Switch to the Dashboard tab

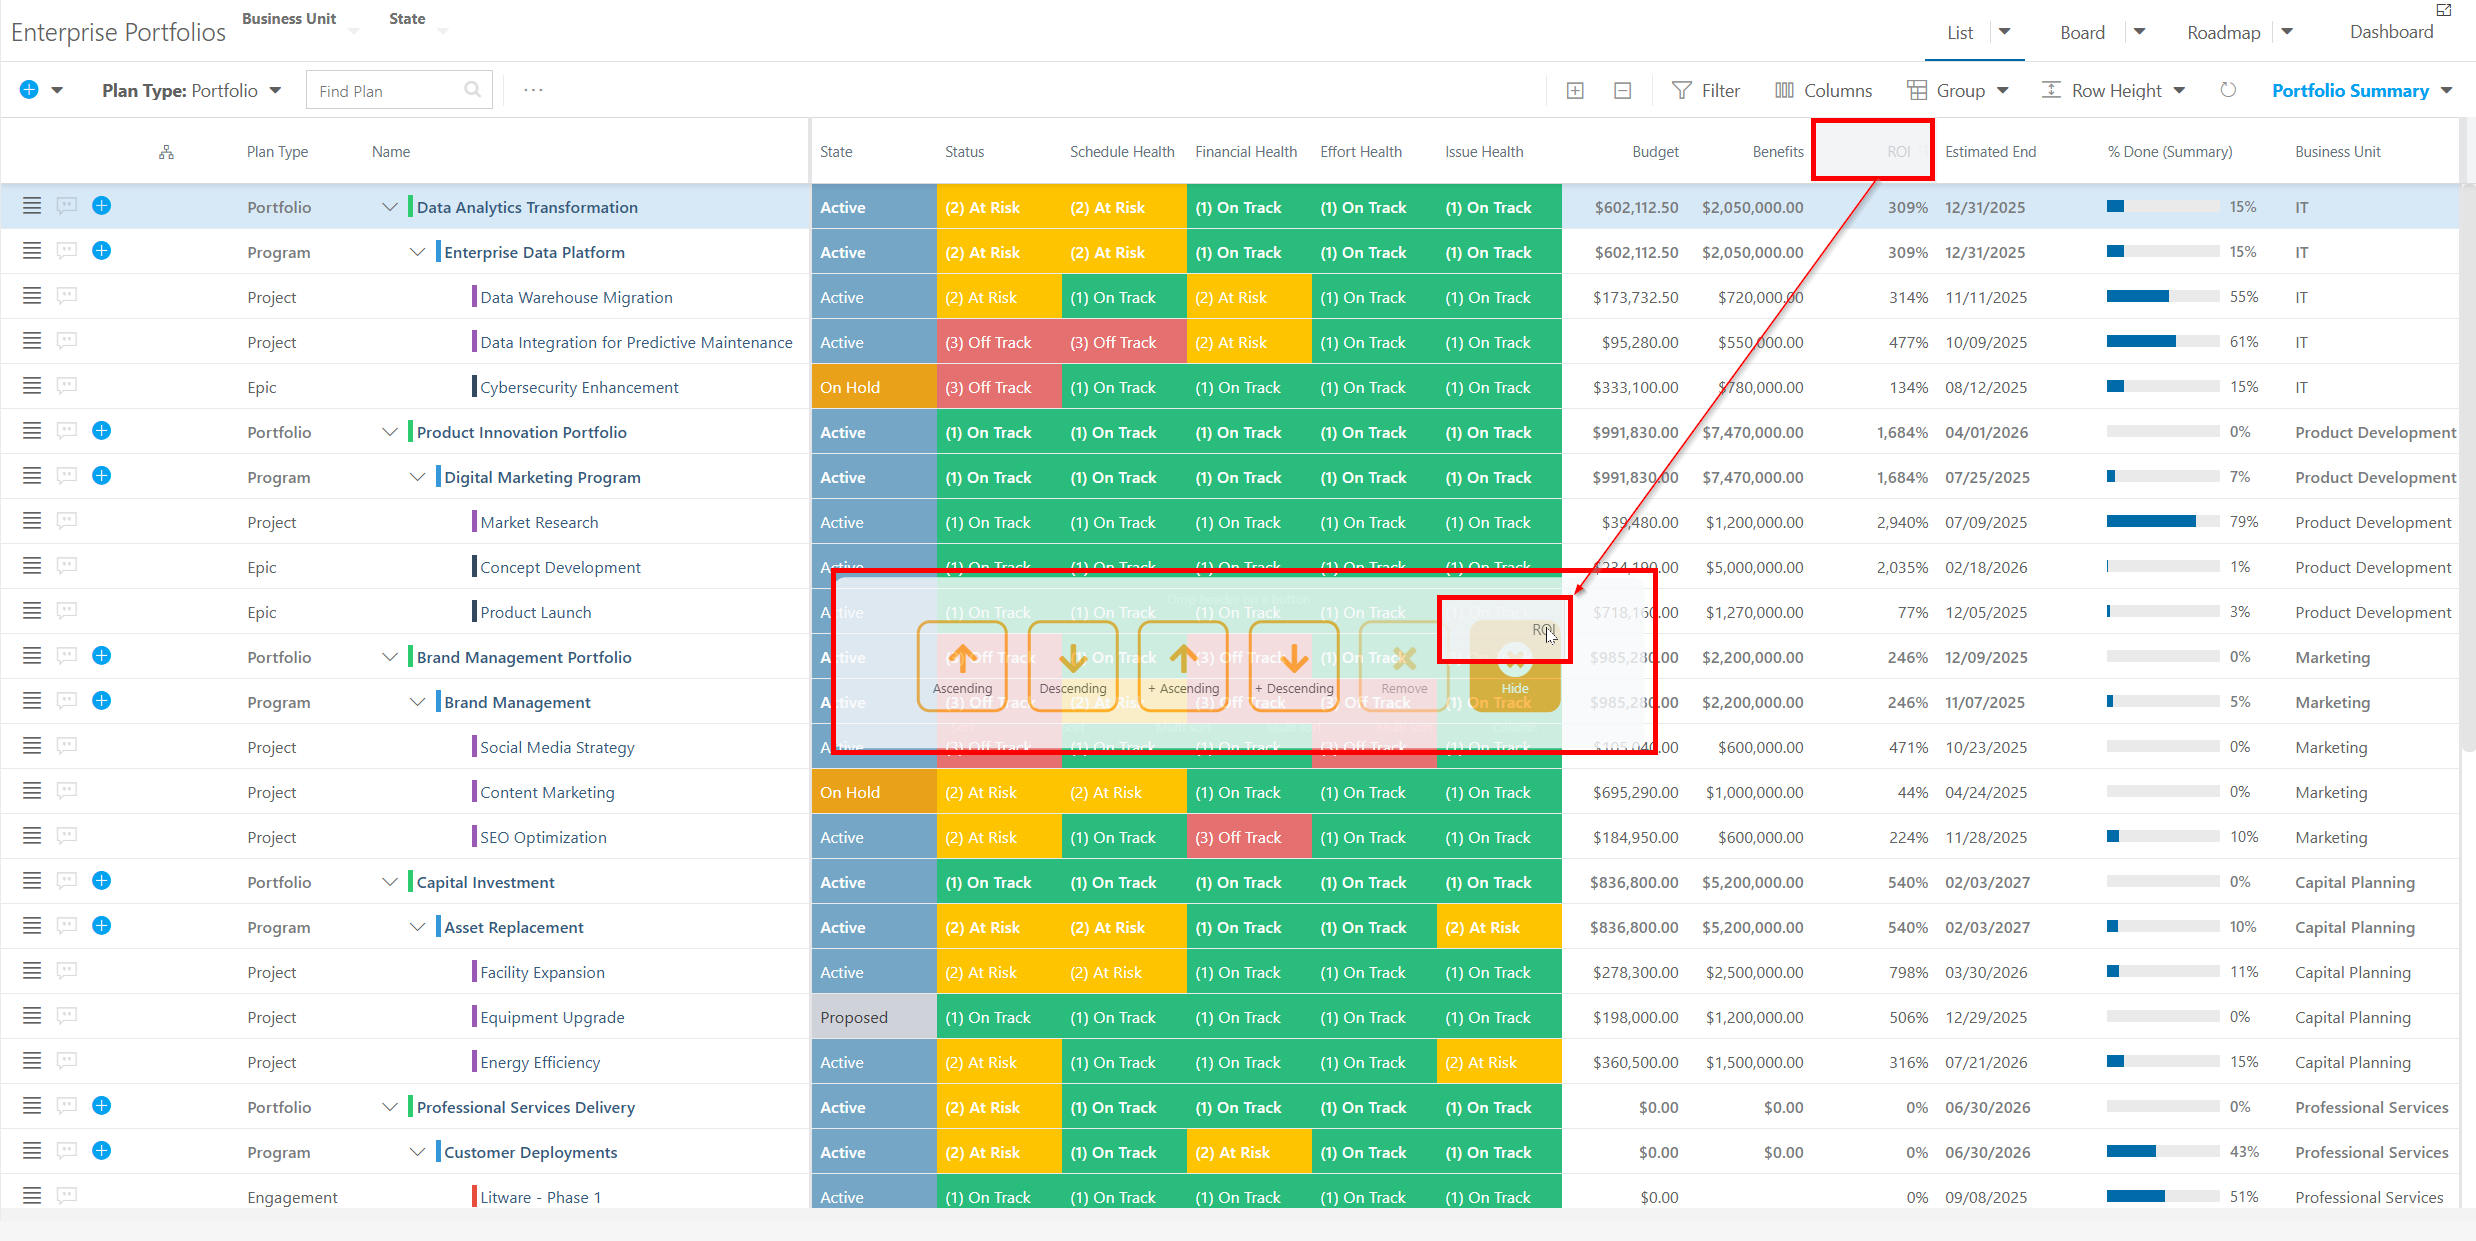click(2391, 32)
